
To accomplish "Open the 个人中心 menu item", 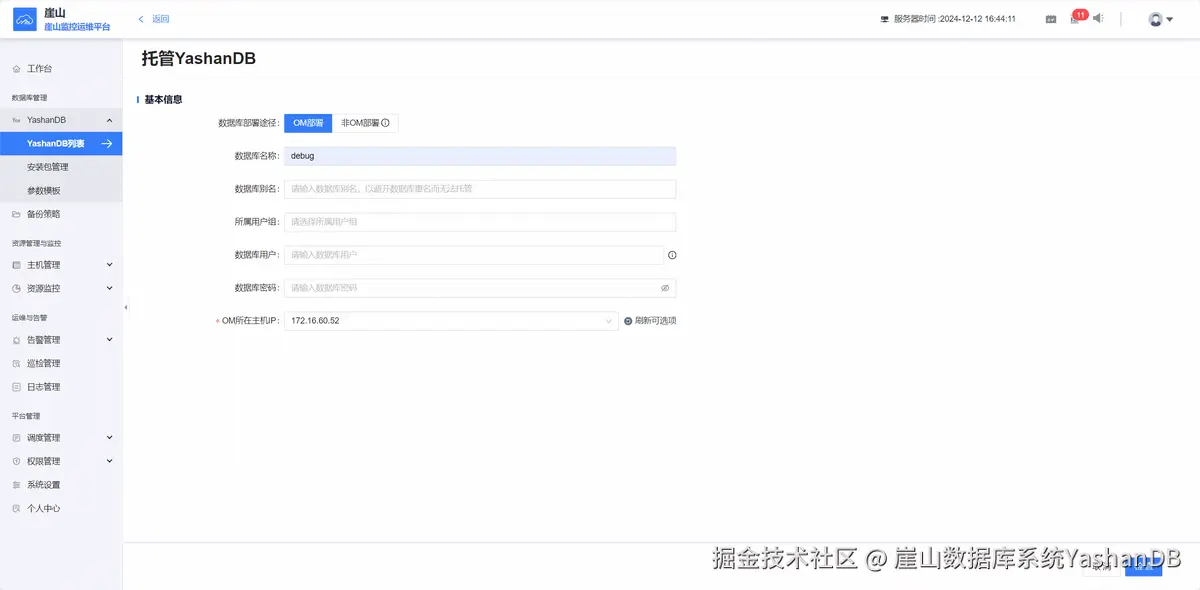I will [x=61, y=508].
